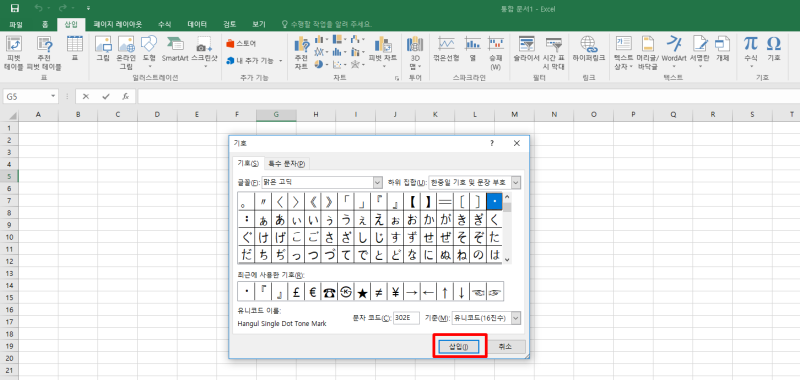Switch to the Formulas (수식) ribbon tab
The width and height of the screenshot is (800, 380).
pyautogui.click(x=164, y=24)
